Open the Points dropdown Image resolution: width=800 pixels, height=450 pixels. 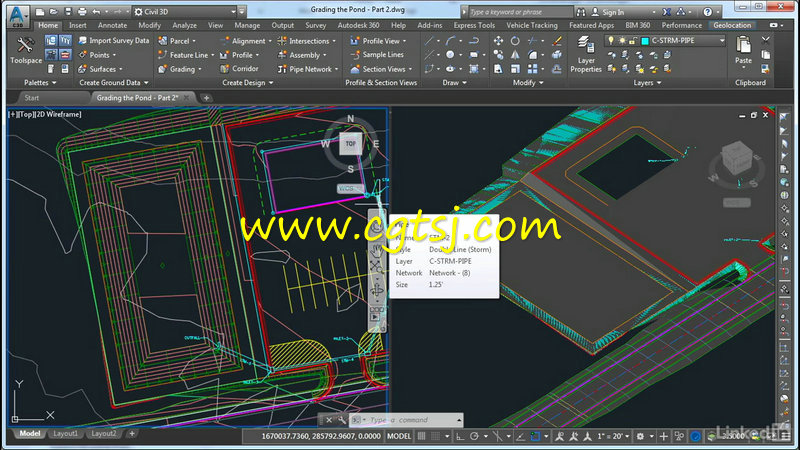[97, 55]
